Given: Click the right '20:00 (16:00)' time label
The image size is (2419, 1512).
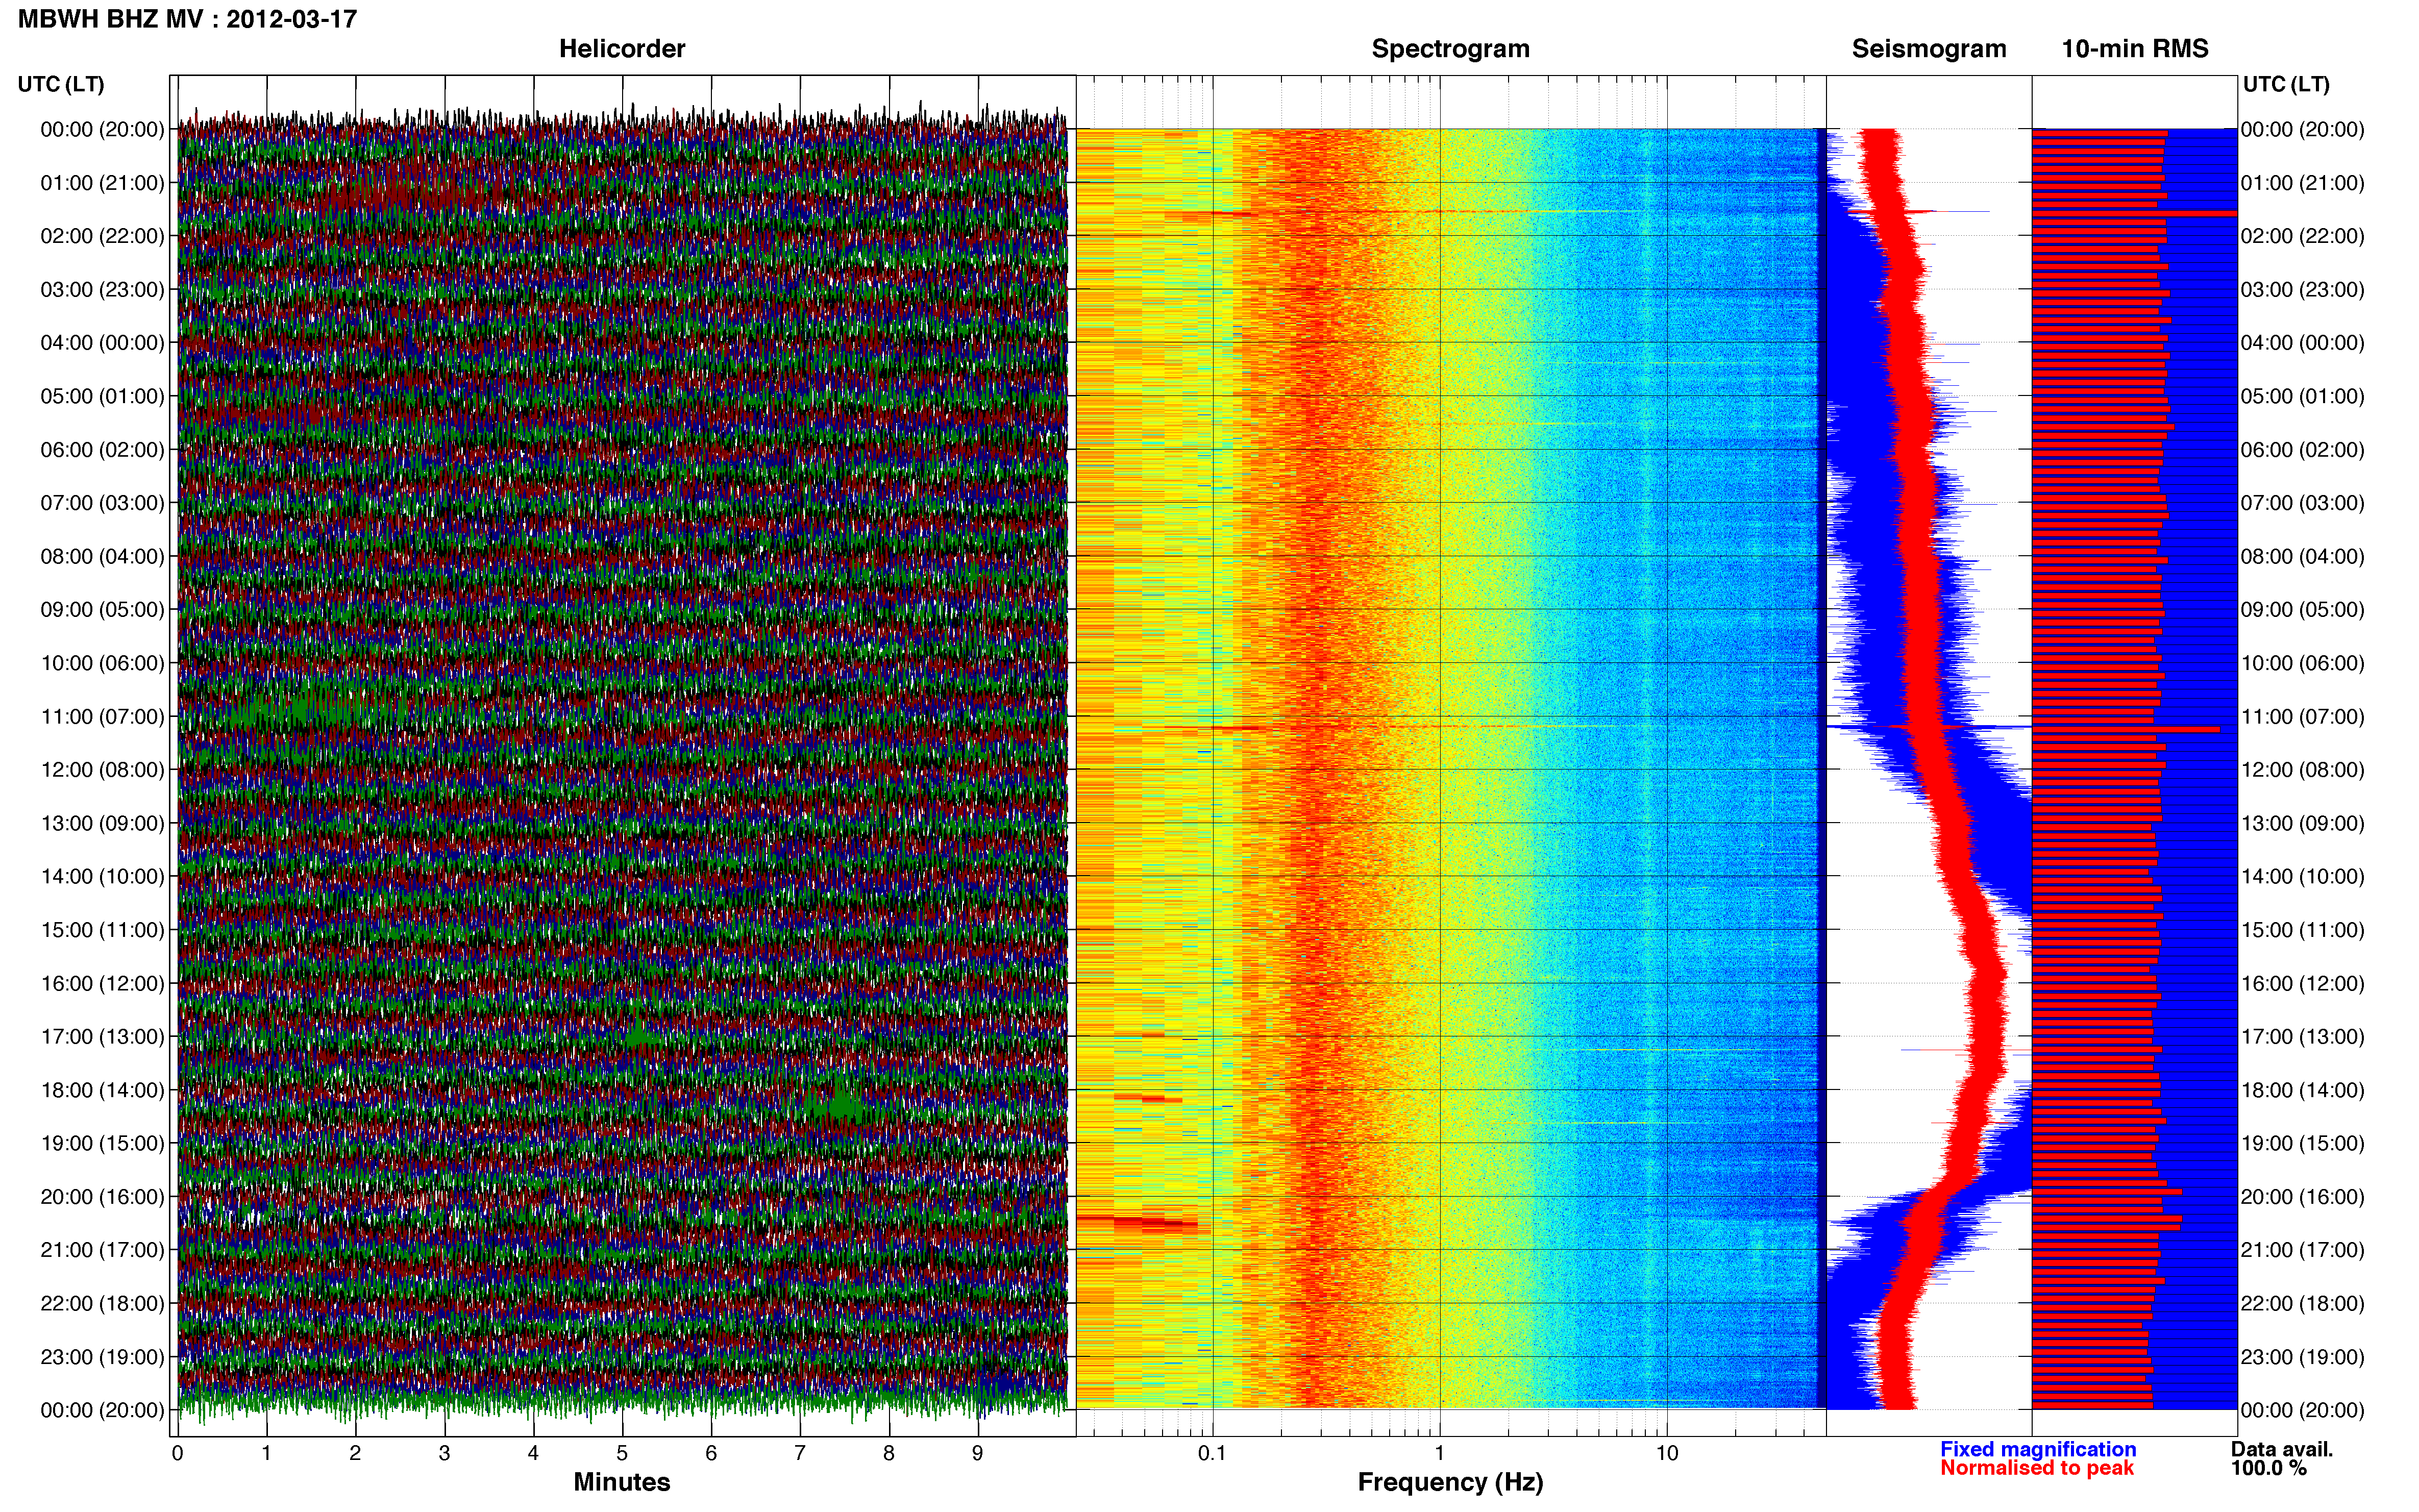Looking at the screenshot, I should [x=2303, y=1197].
